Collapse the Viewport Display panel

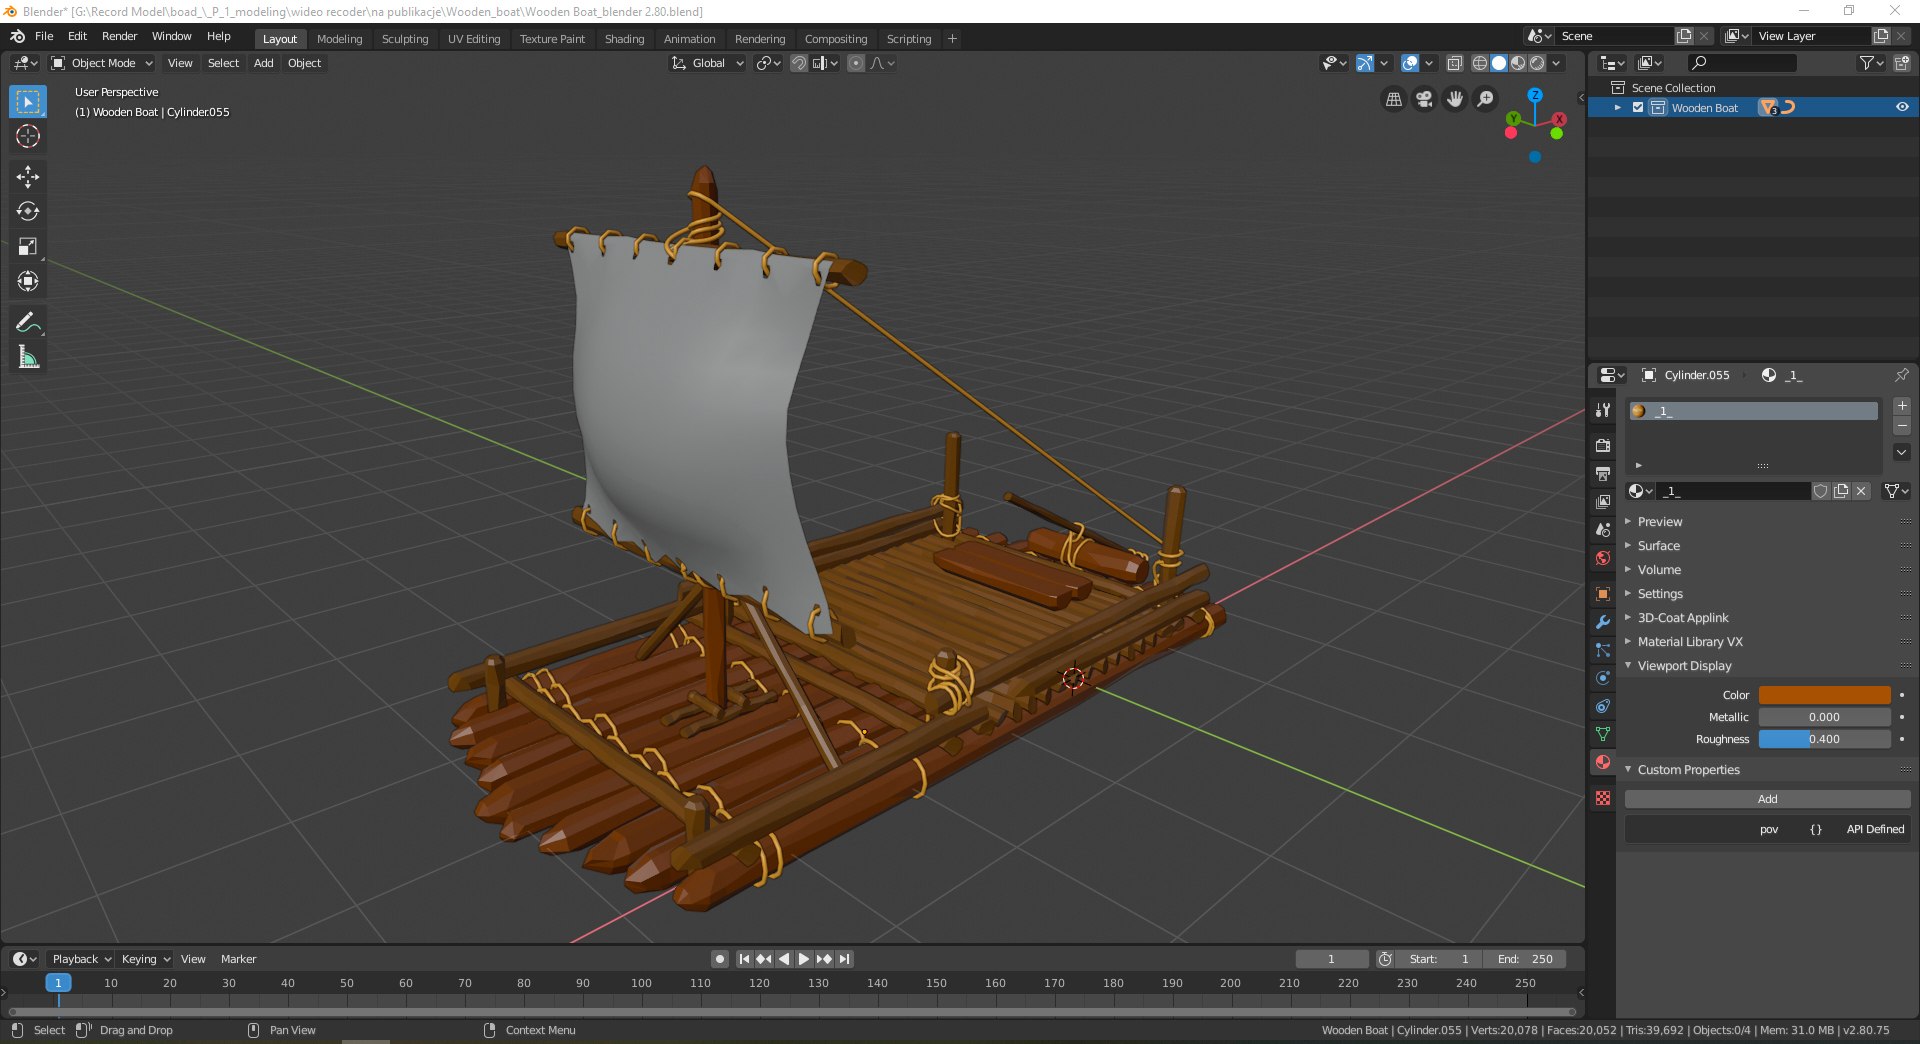coord(1684,666)
